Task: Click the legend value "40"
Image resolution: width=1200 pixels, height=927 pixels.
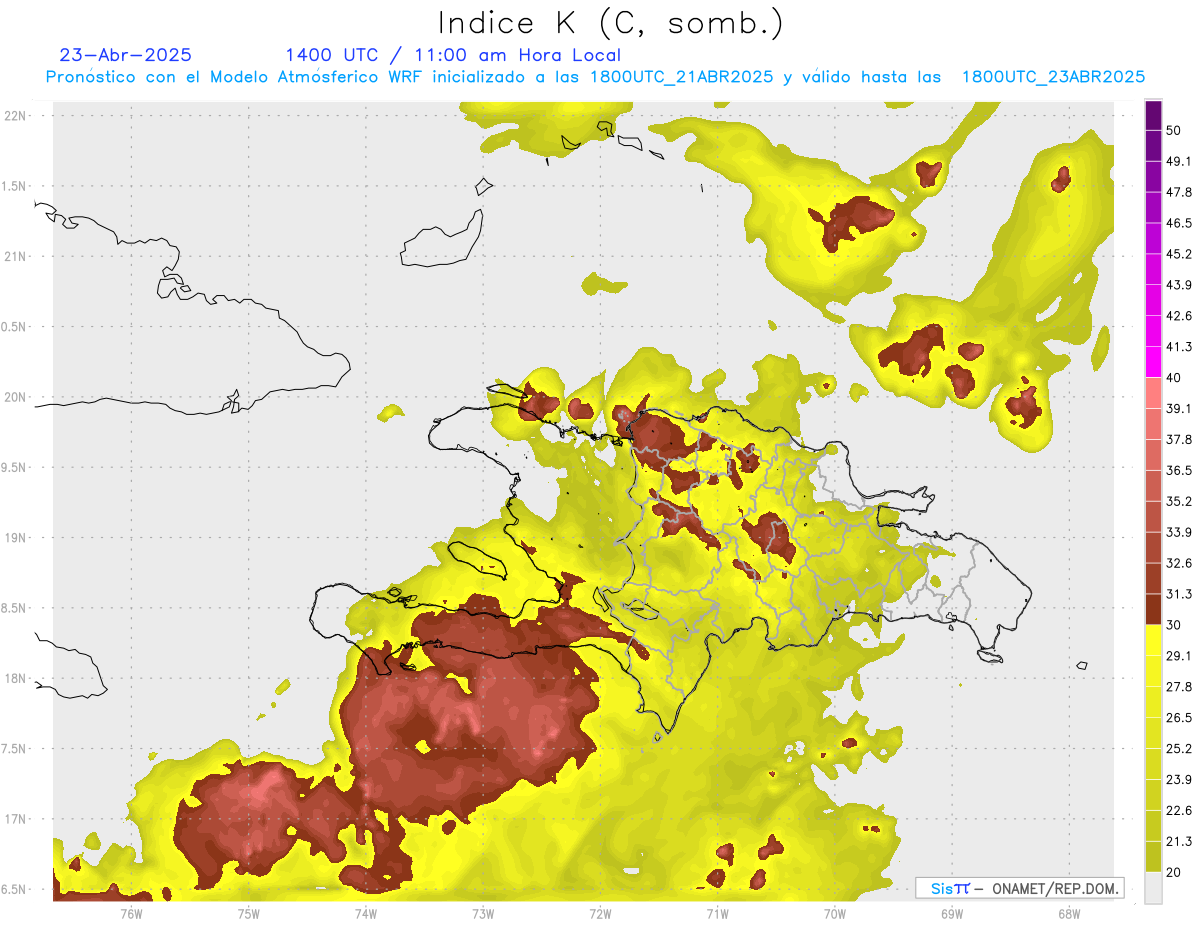Action: point(1175,378)
